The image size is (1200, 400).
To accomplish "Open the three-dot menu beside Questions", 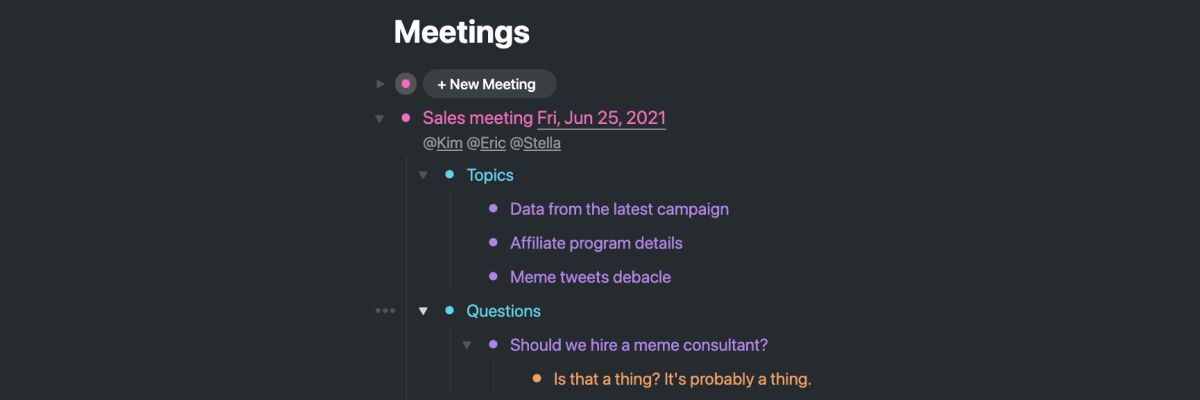I will pyautogui.click(x=385, y=311).
